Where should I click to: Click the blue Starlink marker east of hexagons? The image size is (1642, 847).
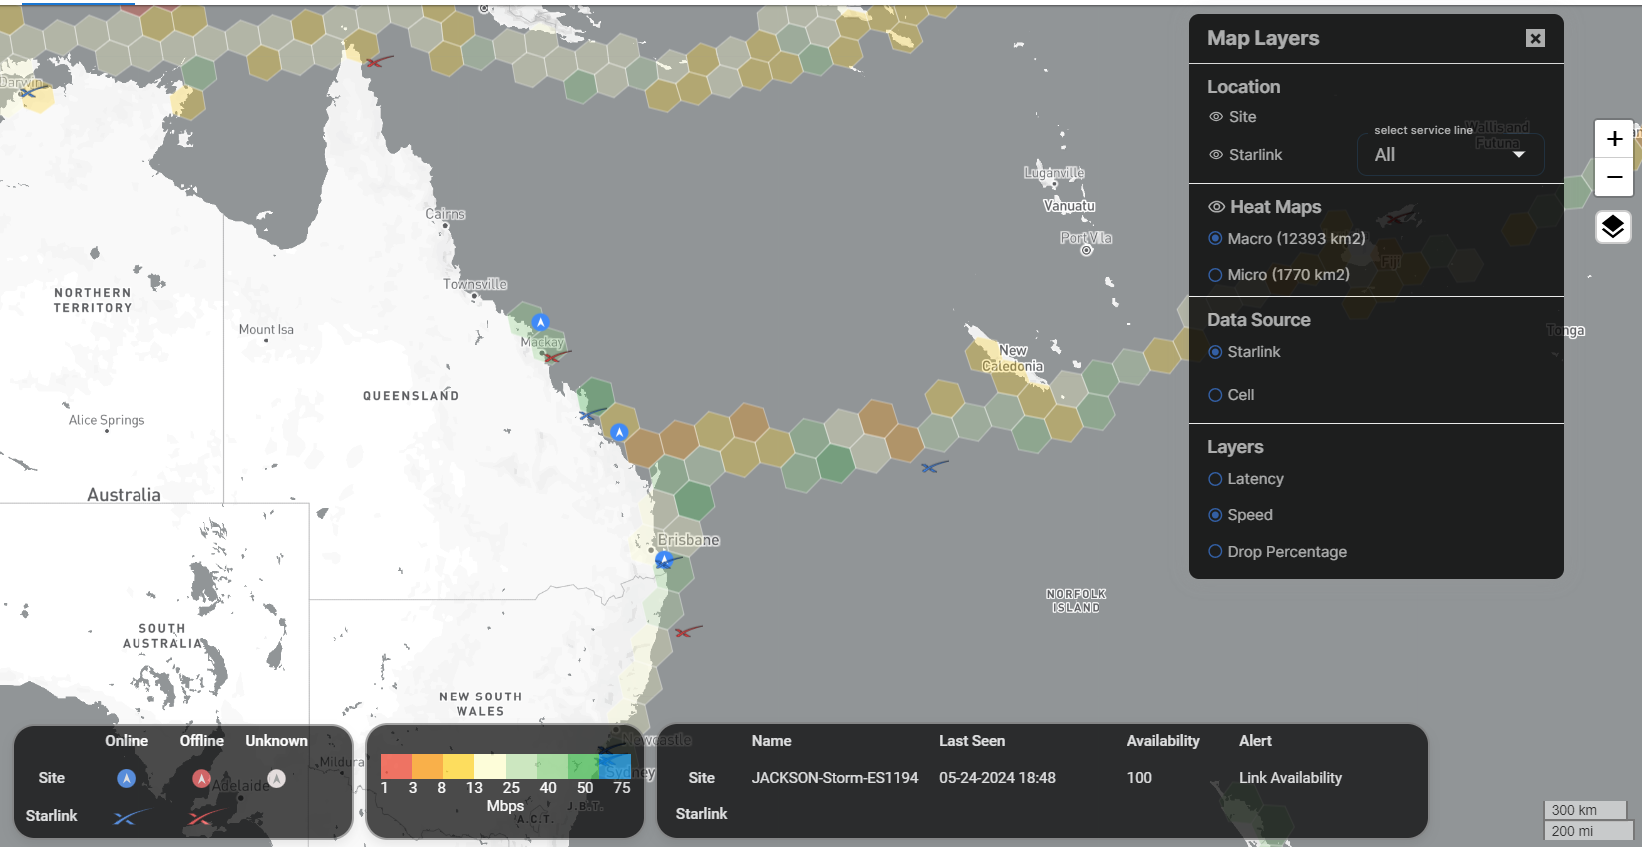click(933, 466)
